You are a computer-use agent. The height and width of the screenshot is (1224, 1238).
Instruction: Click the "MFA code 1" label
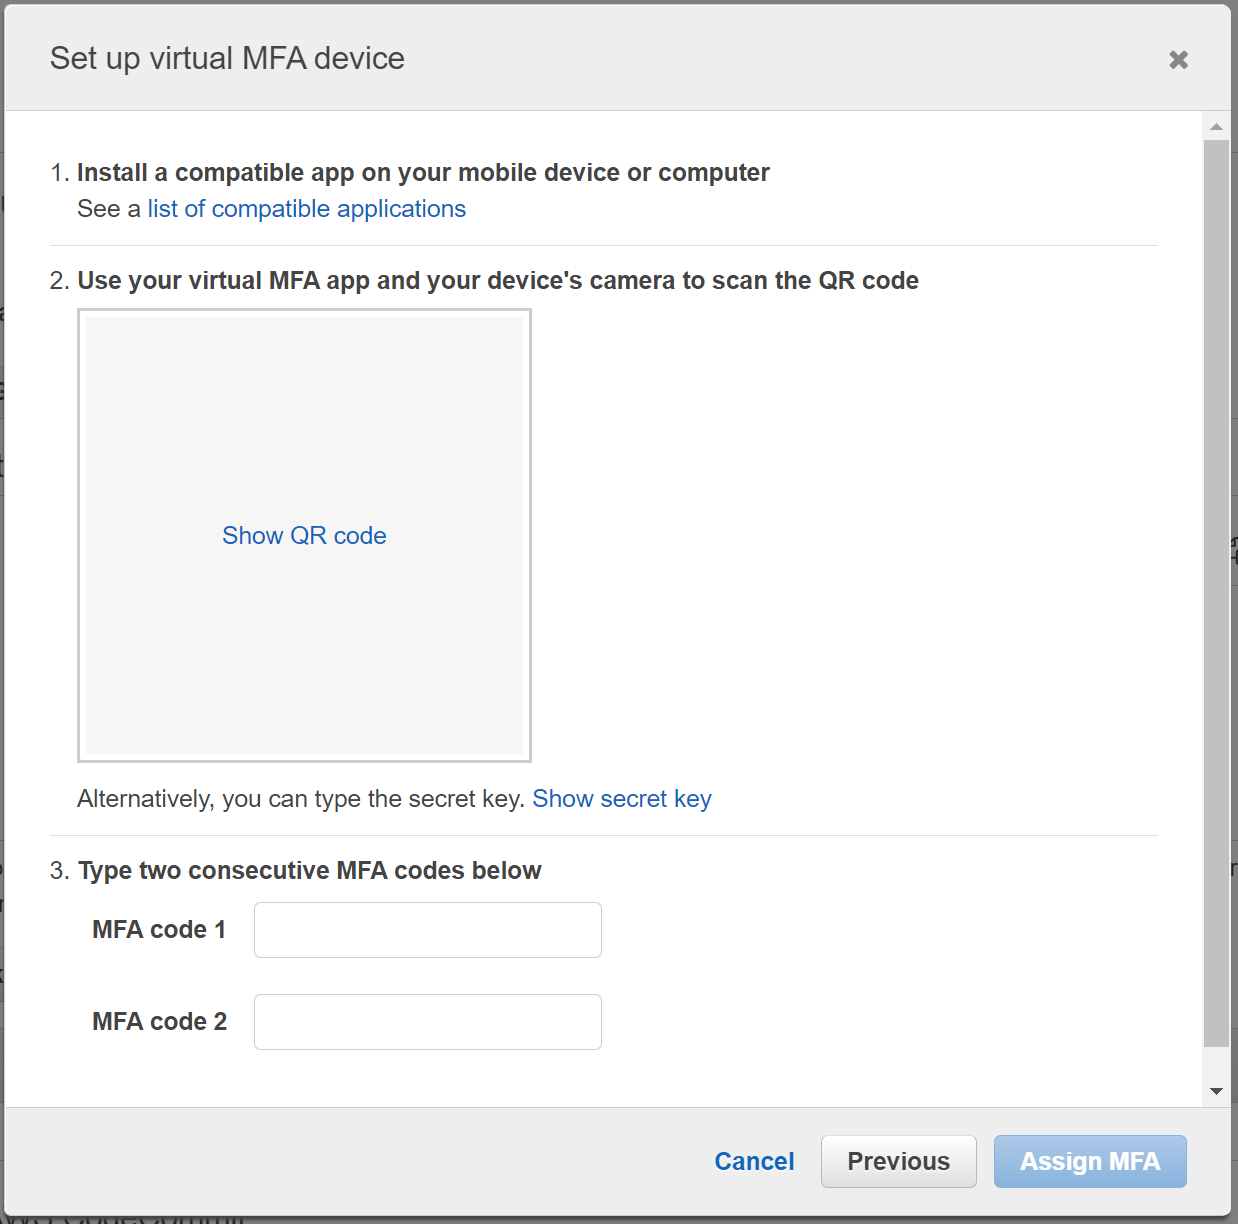159,930
